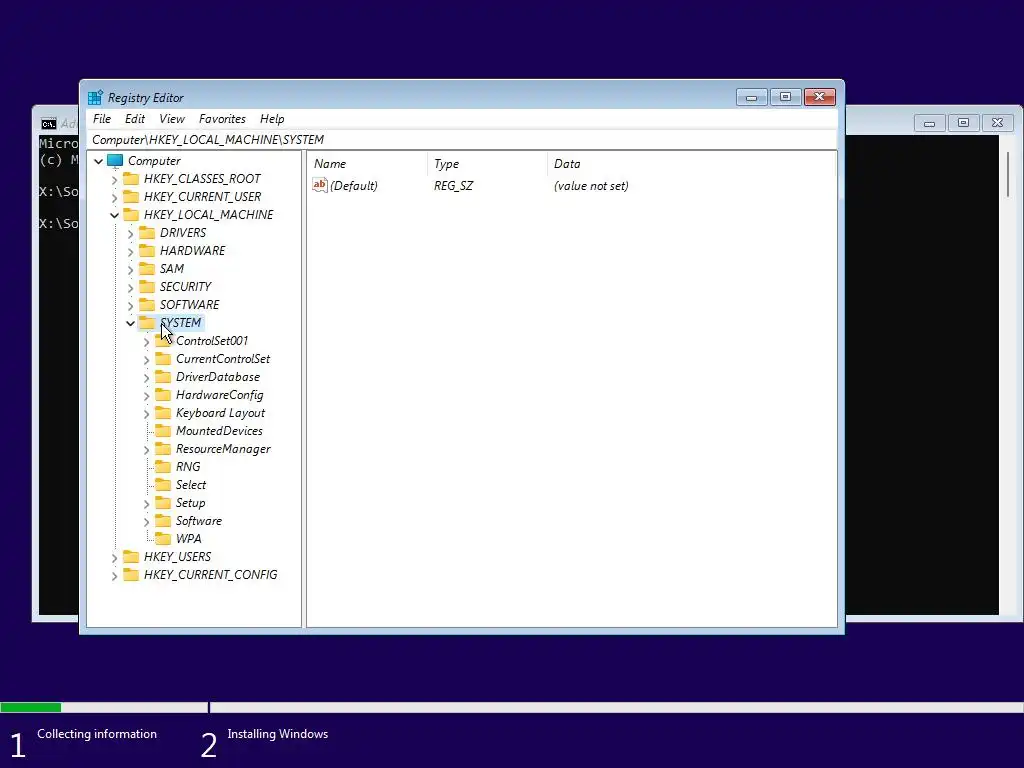
Task: Click the registry path address bar
Action: click(x=461, y=140)
